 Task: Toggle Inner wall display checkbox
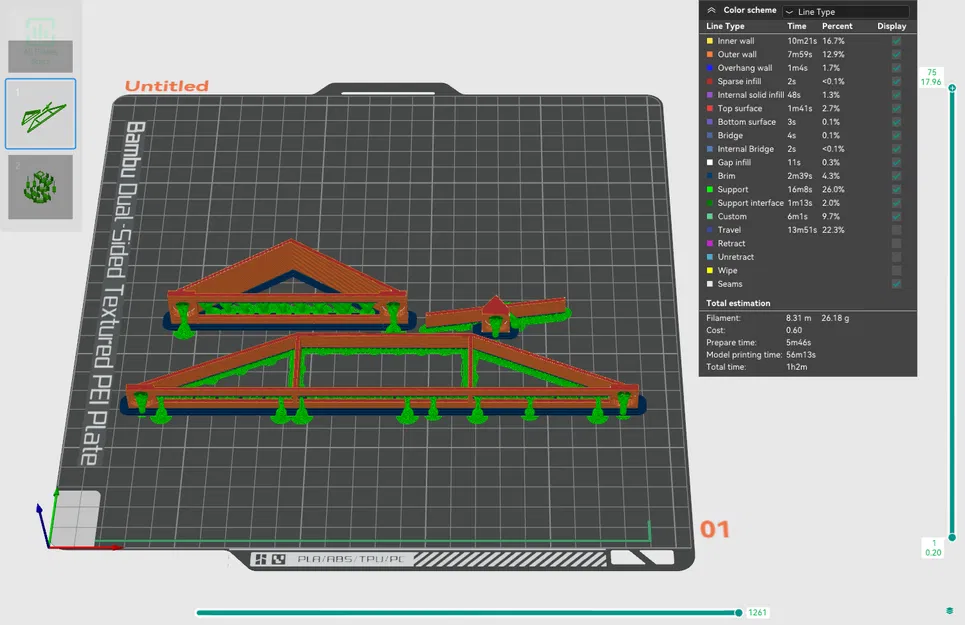point(897,41)
